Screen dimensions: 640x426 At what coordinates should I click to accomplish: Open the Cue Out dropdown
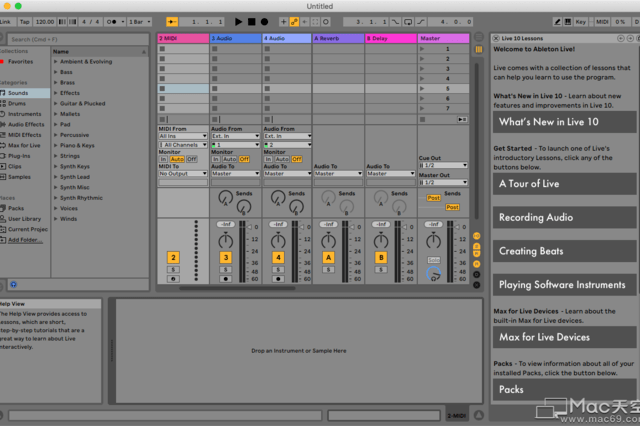point(443,165)
